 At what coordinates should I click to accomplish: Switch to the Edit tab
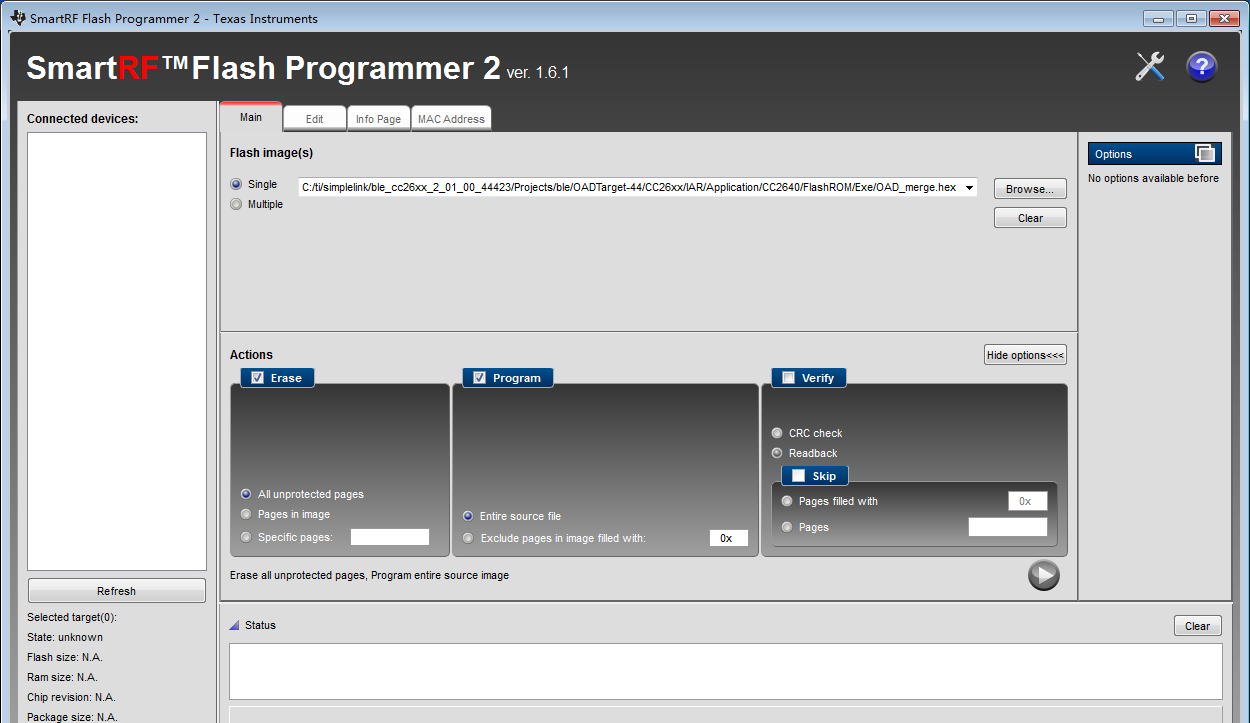(314, 119)
